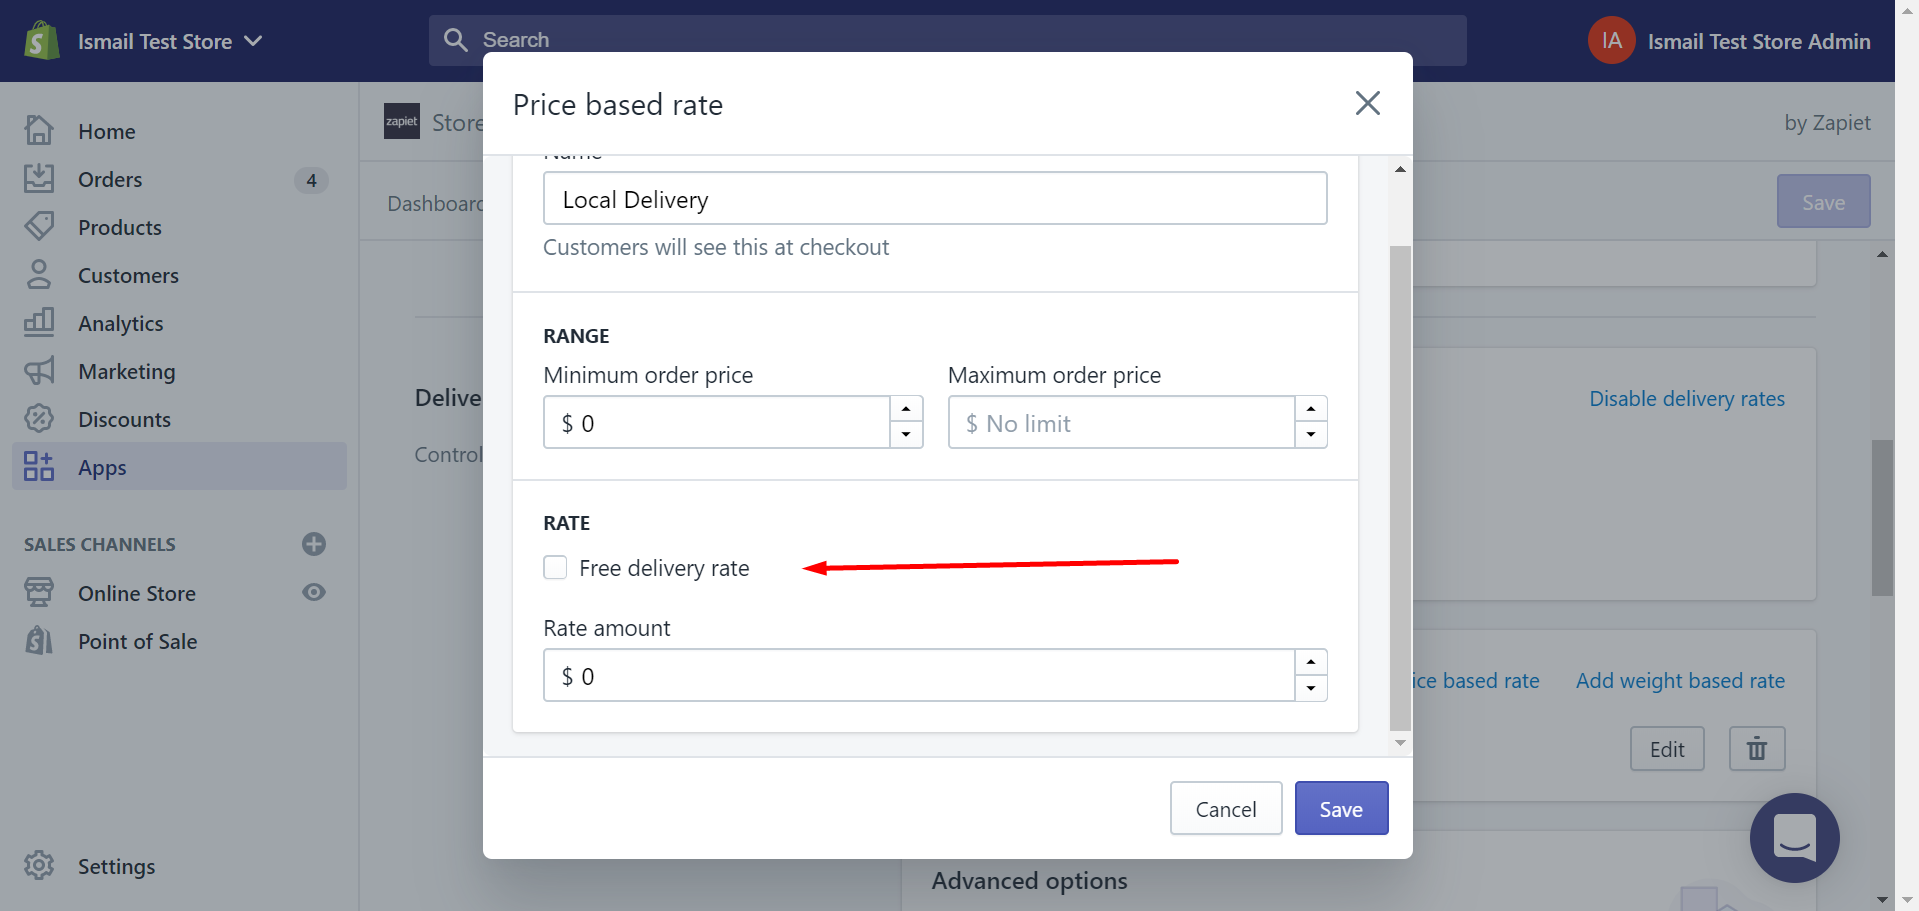Click the dialog scrollbar up arrow
The image size is (1919, 911).
(1400, 169)
